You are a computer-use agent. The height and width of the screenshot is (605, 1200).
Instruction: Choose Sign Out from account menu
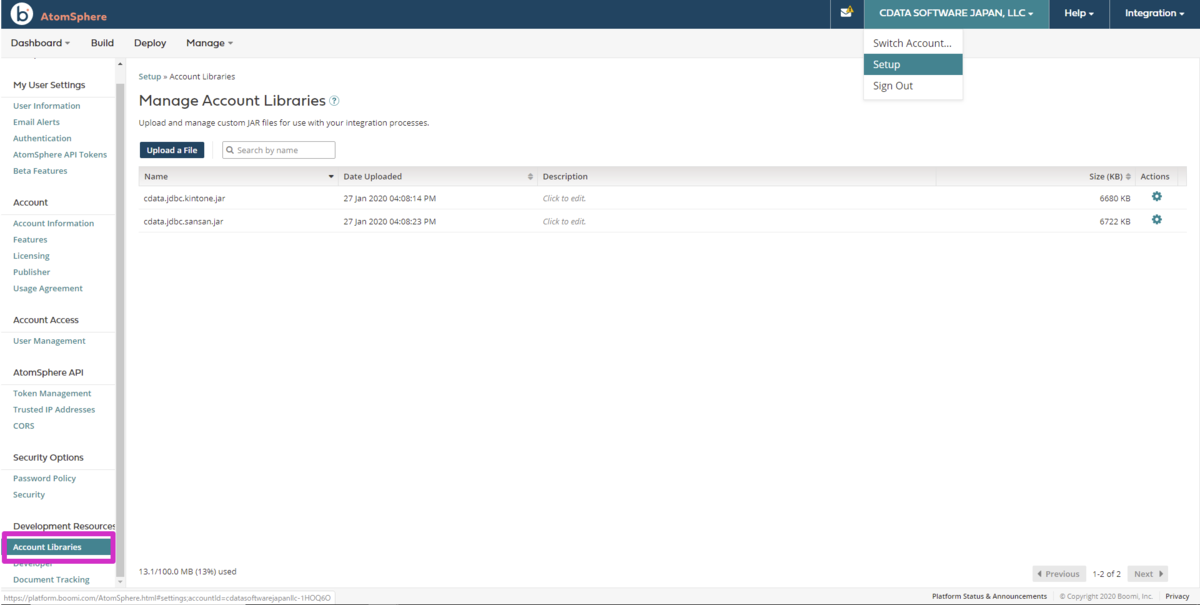[893, 86]
